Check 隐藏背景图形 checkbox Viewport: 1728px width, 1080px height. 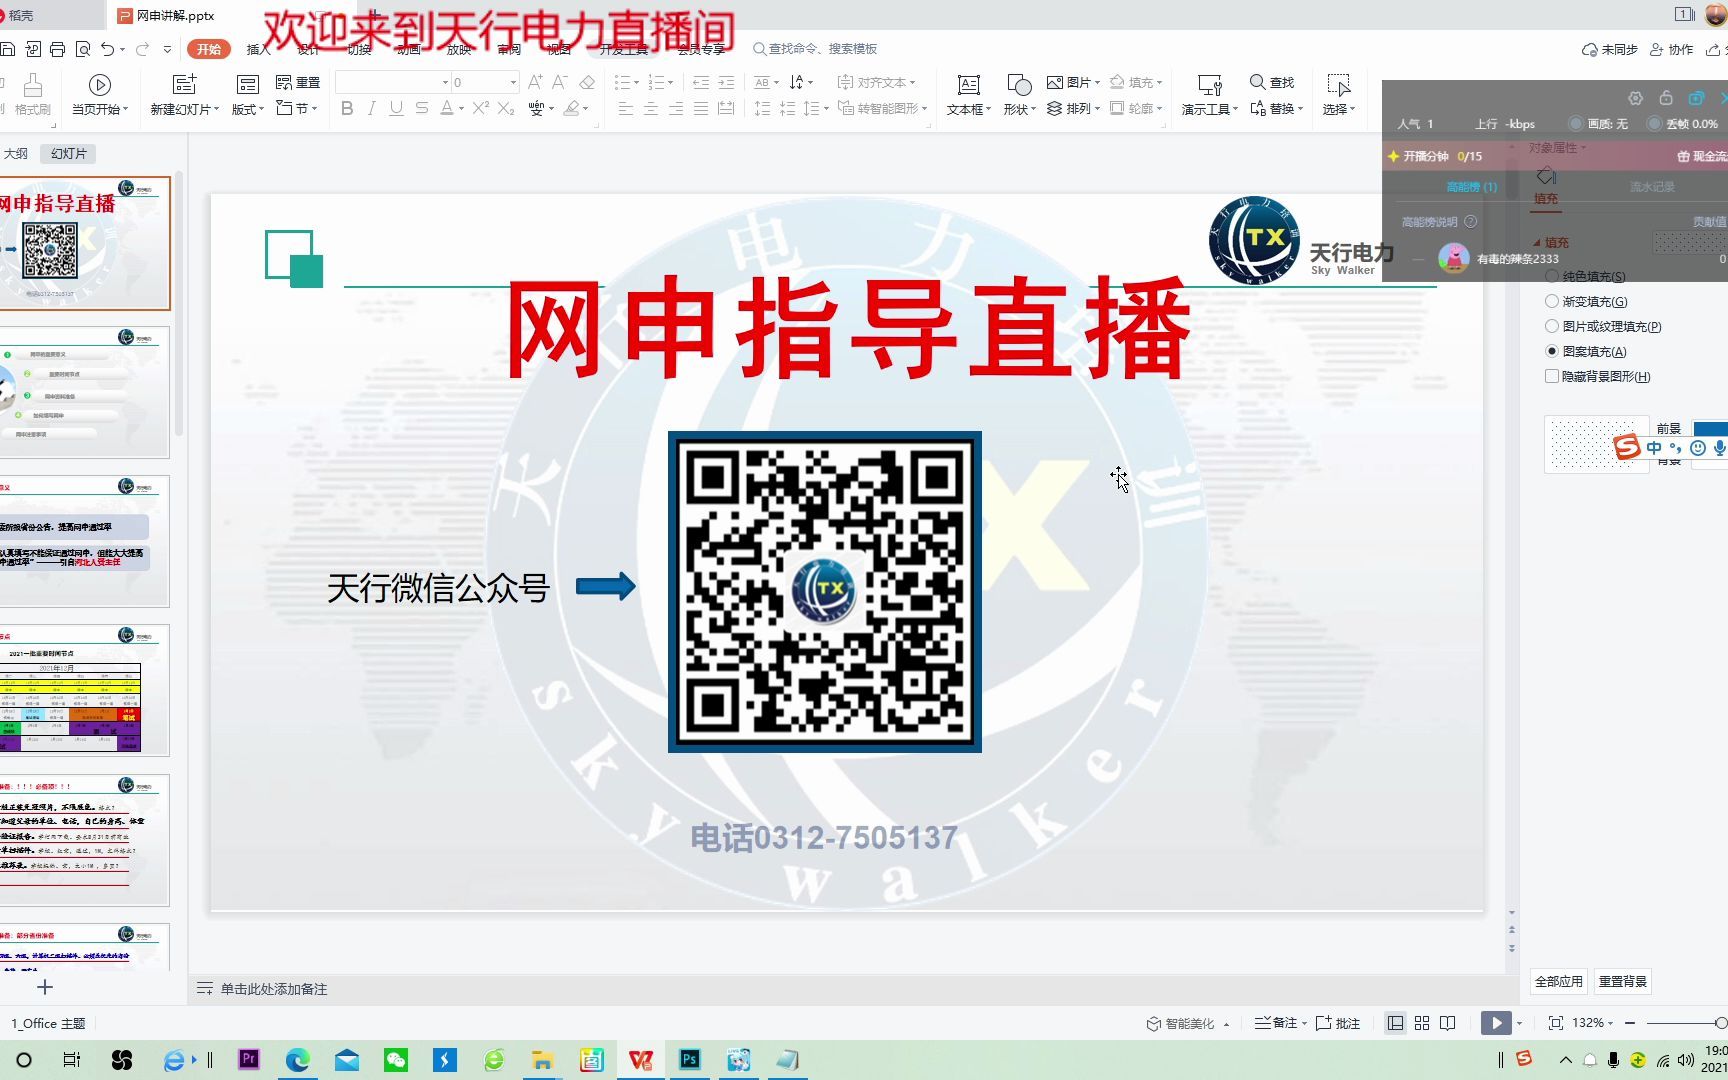click(1552, 376)
